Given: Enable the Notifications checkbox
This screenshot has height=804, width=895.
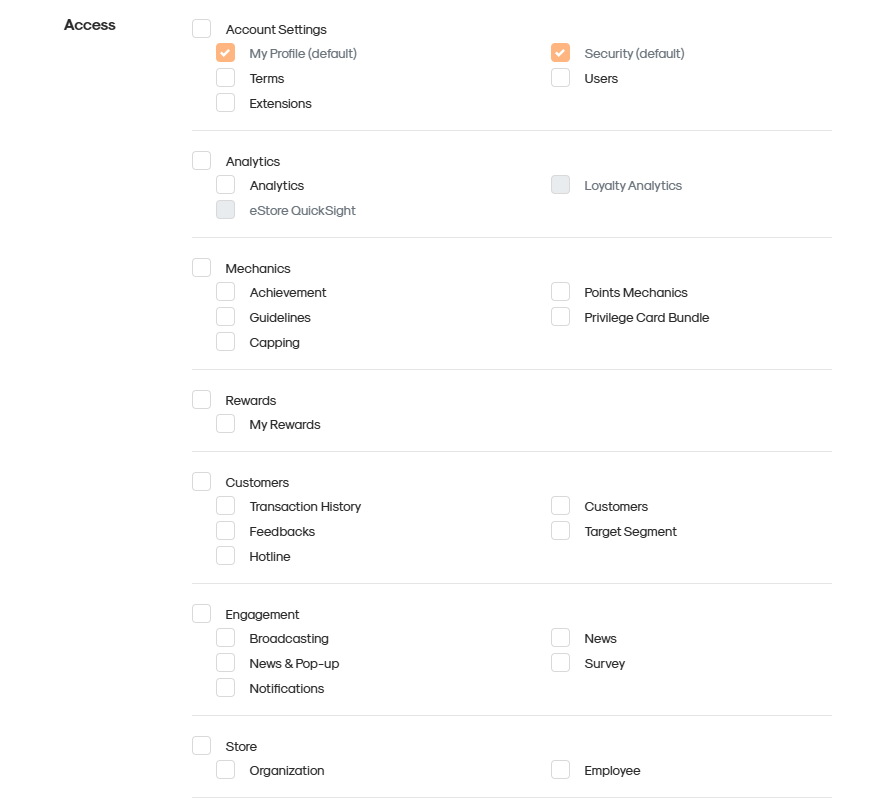Looking at the screenshot, I should (x=225, y=688).
